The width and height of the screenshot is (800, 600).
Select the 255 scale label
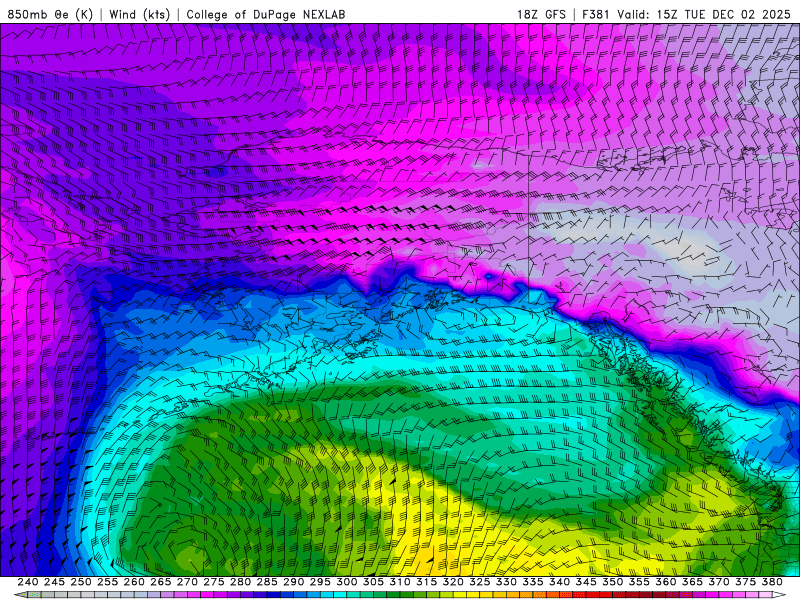[107, 582]
